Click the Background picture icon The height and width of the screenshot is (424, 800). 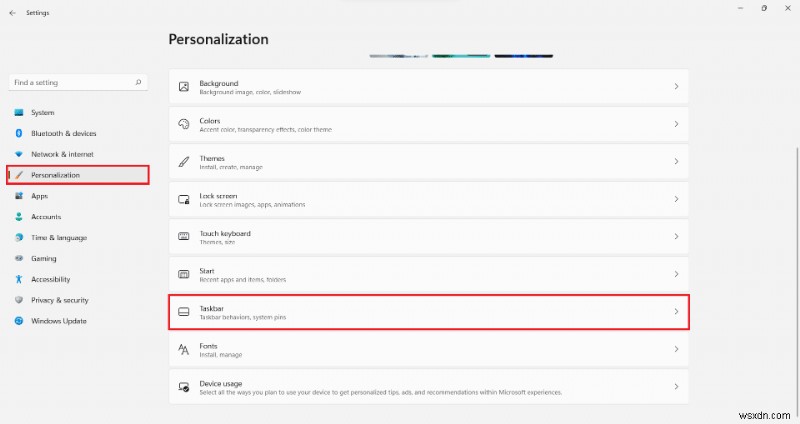[x=184, y=87]
